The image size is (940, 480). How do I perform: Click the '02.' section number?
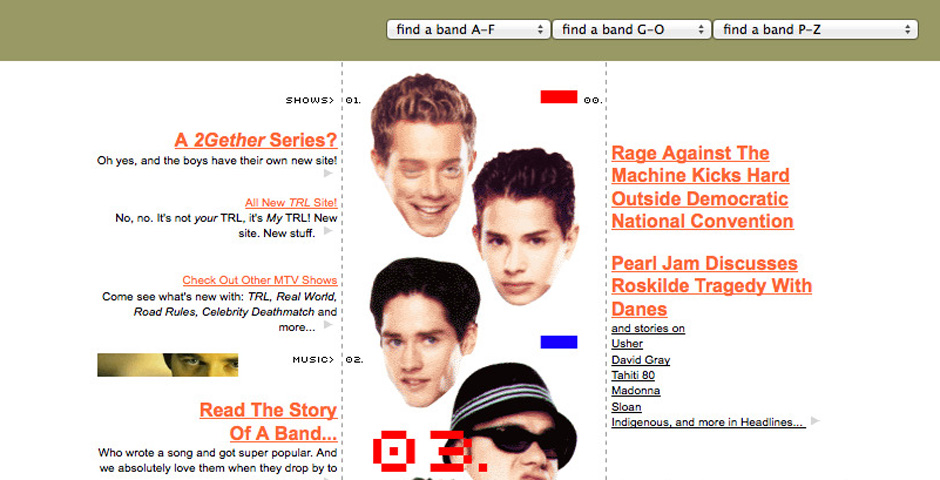[x=354, y=360]
